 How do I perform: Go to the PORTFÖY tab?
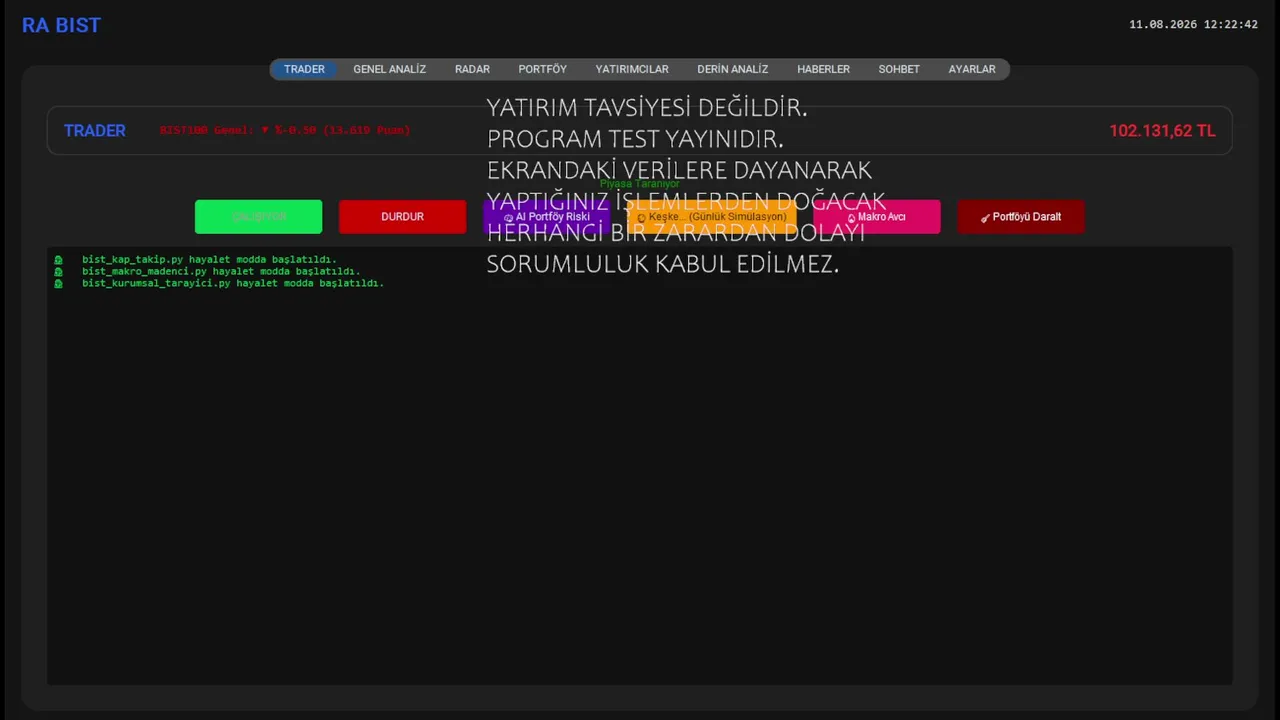coord(542,69)
